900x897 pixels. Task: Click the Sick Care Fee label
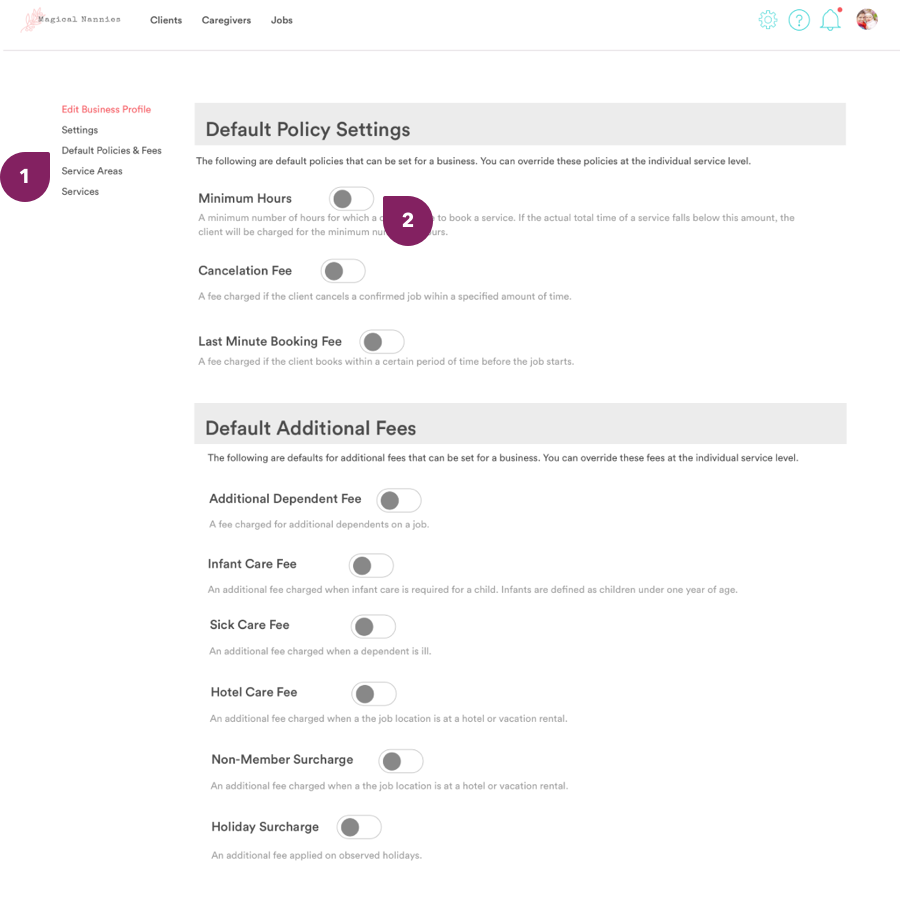click(250, 625)
